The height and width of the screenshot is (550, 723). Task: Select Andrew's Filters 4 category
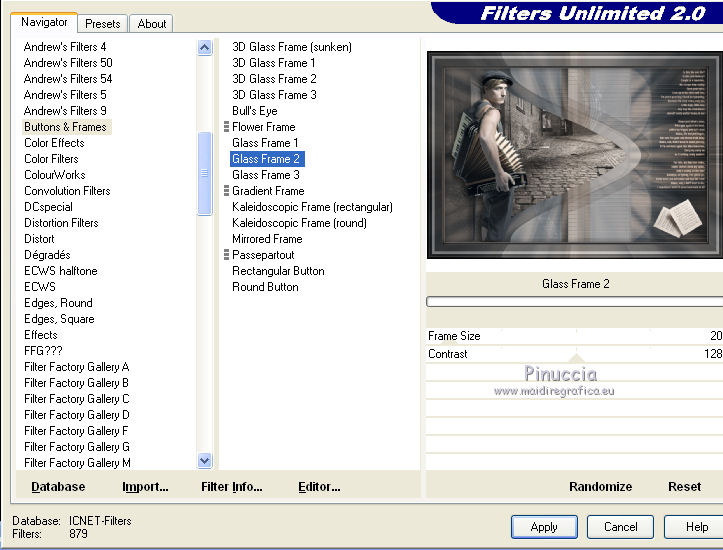click(x=65, y=47)
